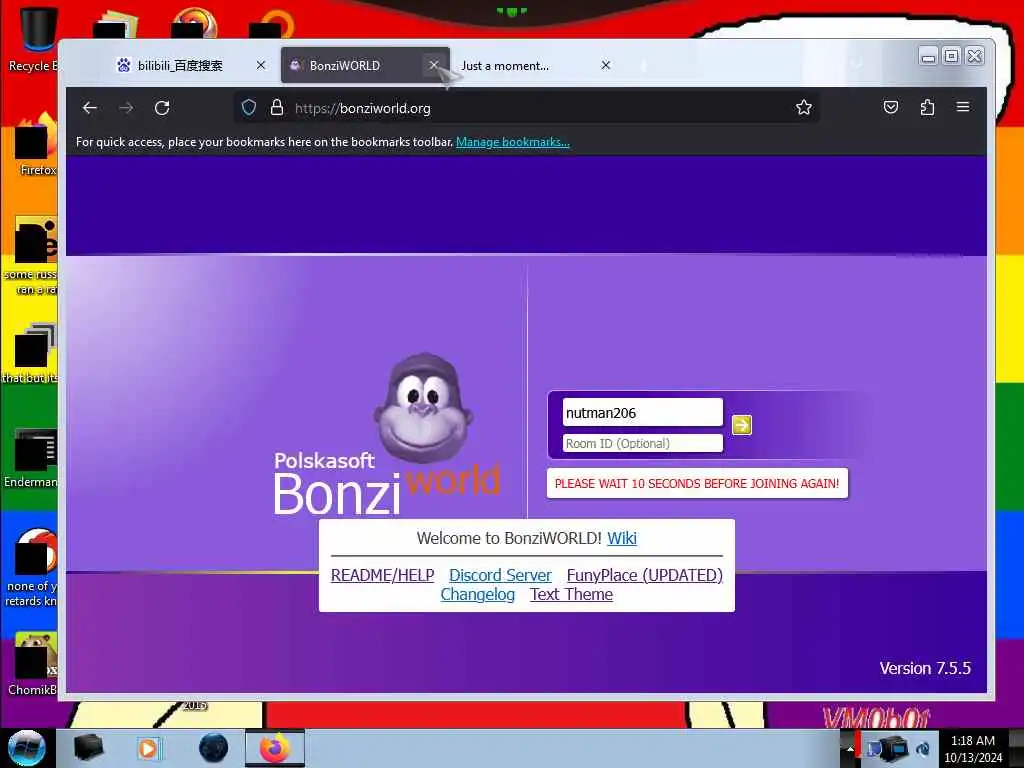This screenshot has height=768, width=1024.
Task: Click the wait 10 seconds warning message
Action: tap(697, 483)
